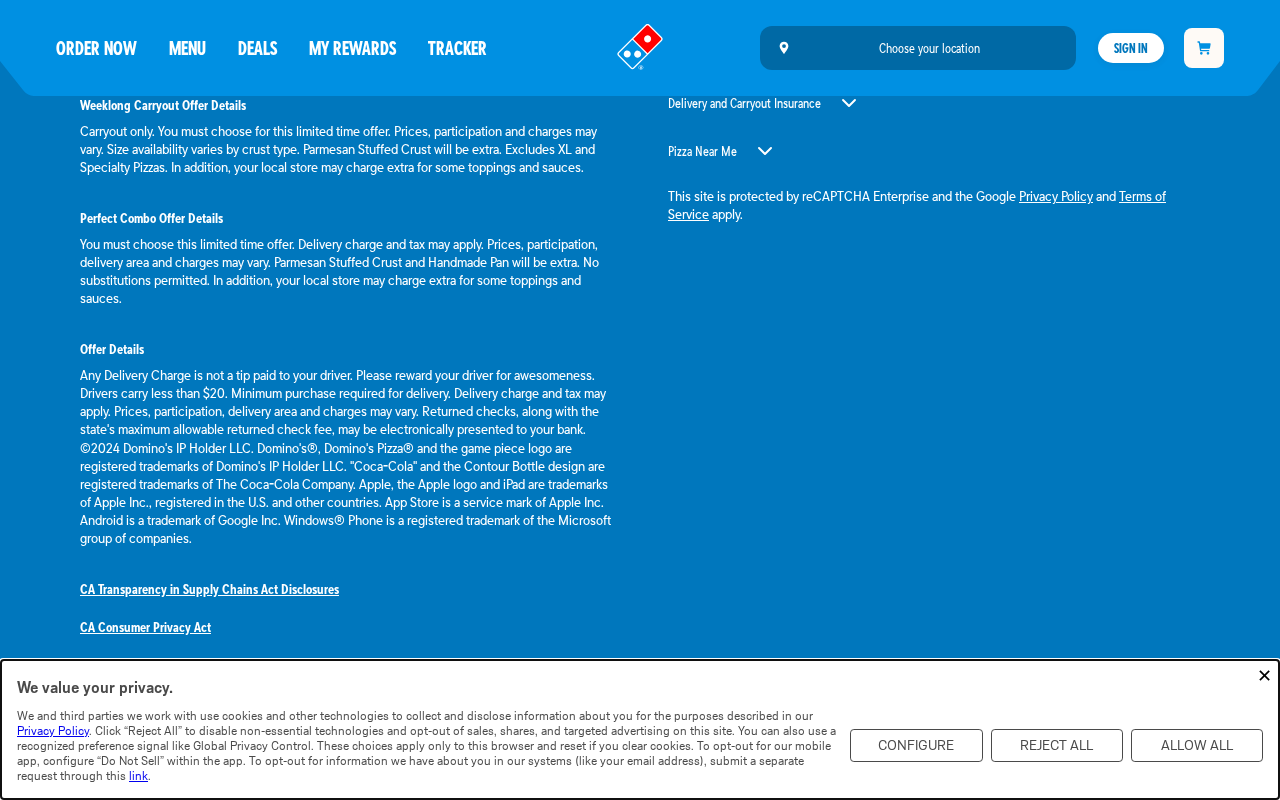Click the Allow All button
This screenshot has height=800, width=1280.
coord(1197,746)
